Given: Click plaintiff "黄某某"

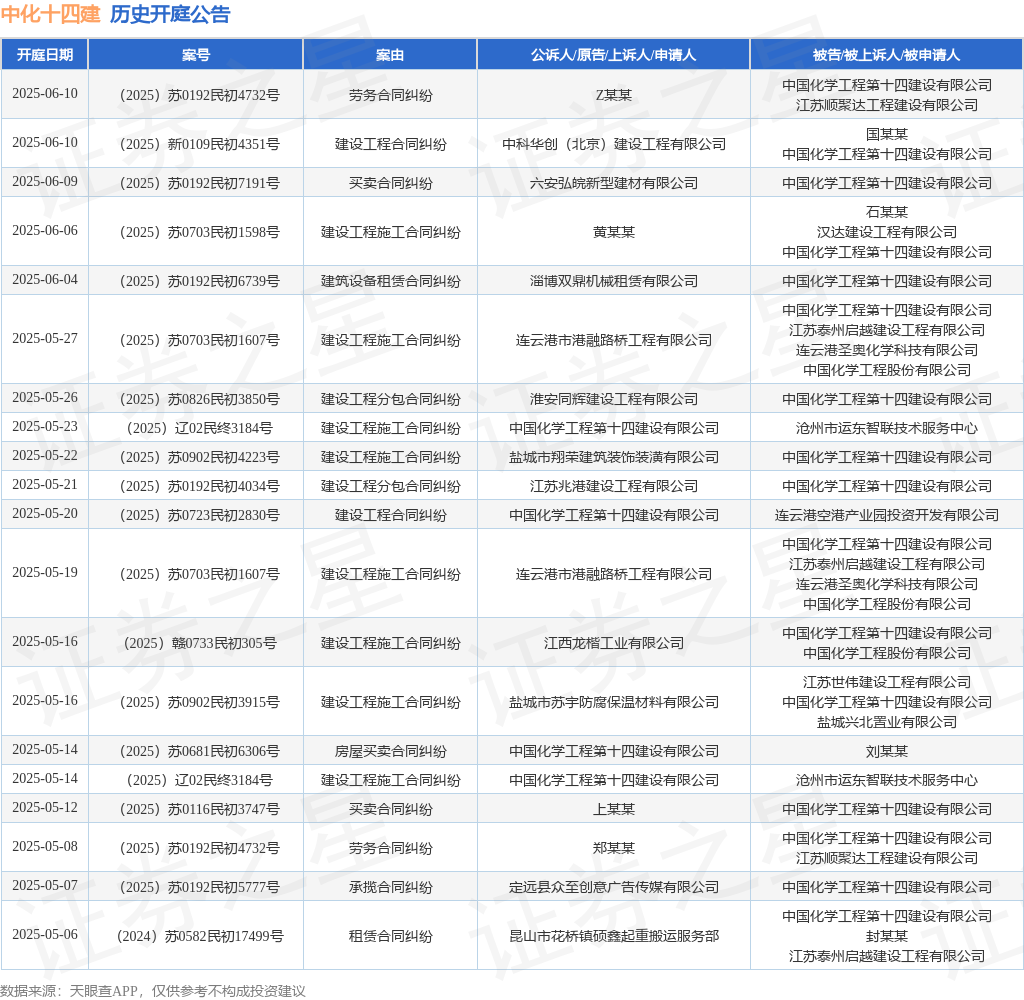Looking at the screenshot, I should pyautogui.click(x=614, y=233).
